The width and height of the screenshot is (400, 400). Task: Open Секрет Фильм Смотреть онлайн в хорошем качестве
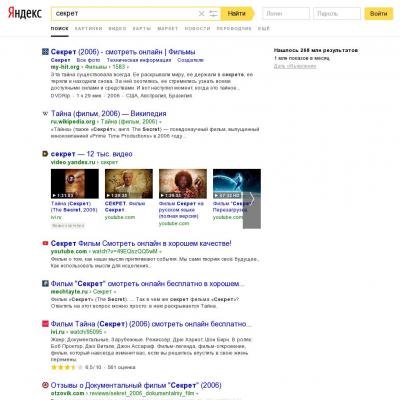click(x=141, y=244)
